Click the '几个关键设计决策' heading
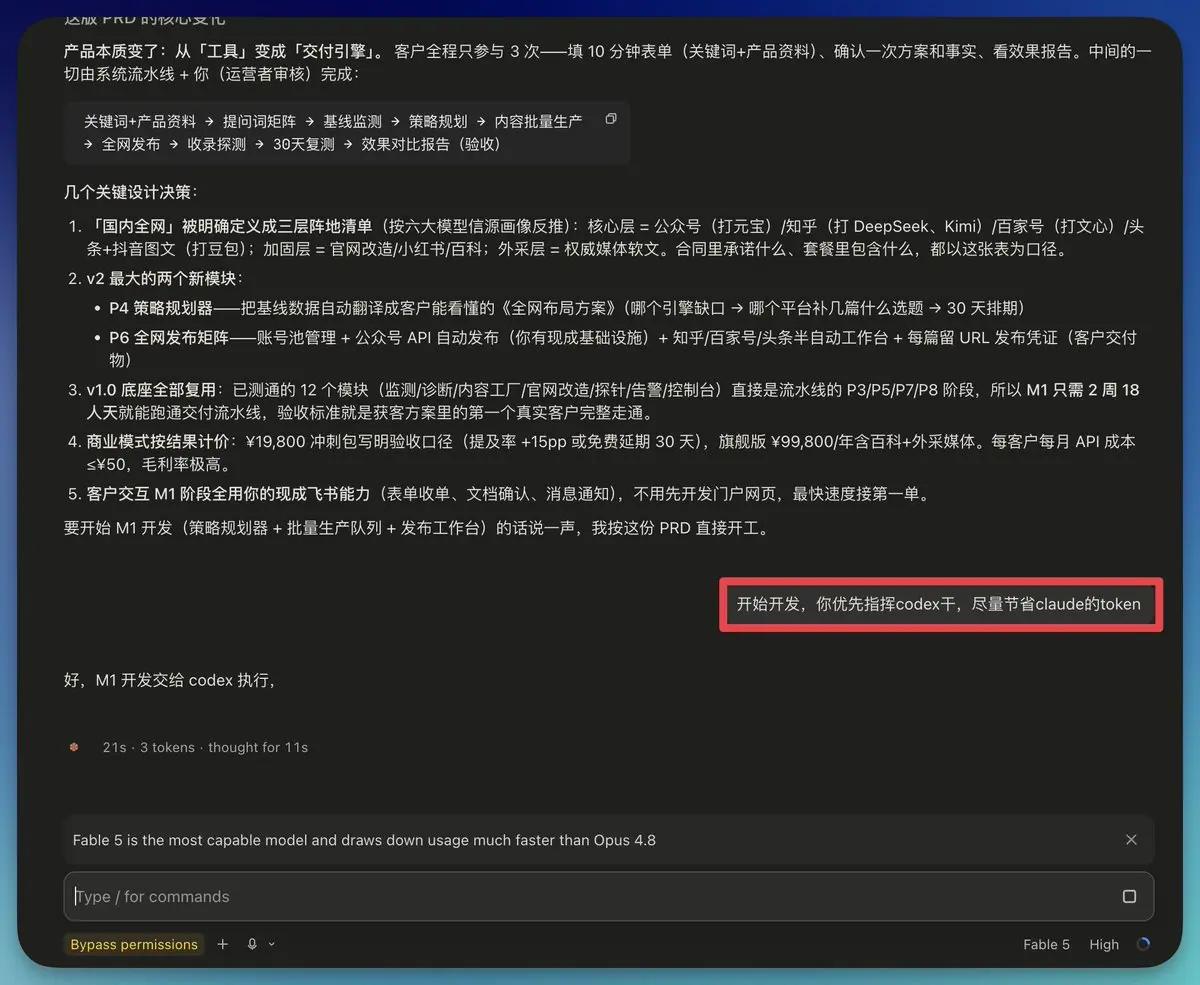1200x985 pixels. 131,192
